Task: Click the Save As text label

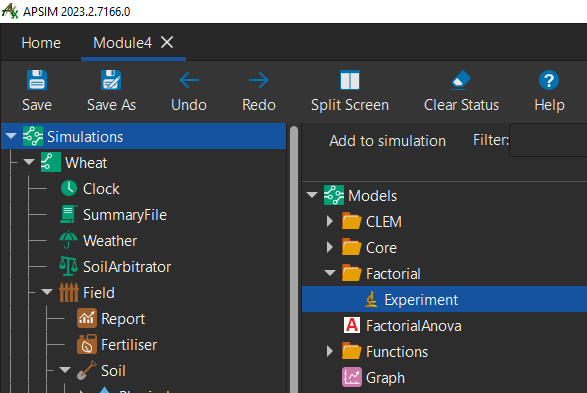Action: coord(111,105)
